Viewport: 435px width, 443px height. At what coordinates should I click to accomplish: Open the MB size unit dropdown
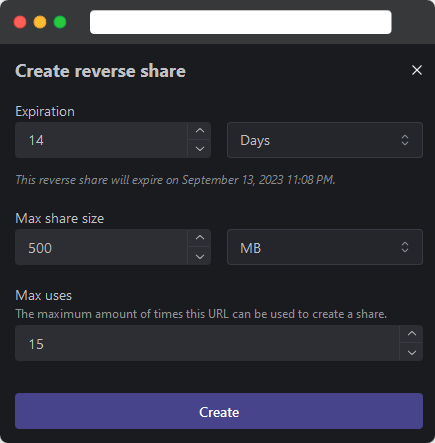coord(325,247)
